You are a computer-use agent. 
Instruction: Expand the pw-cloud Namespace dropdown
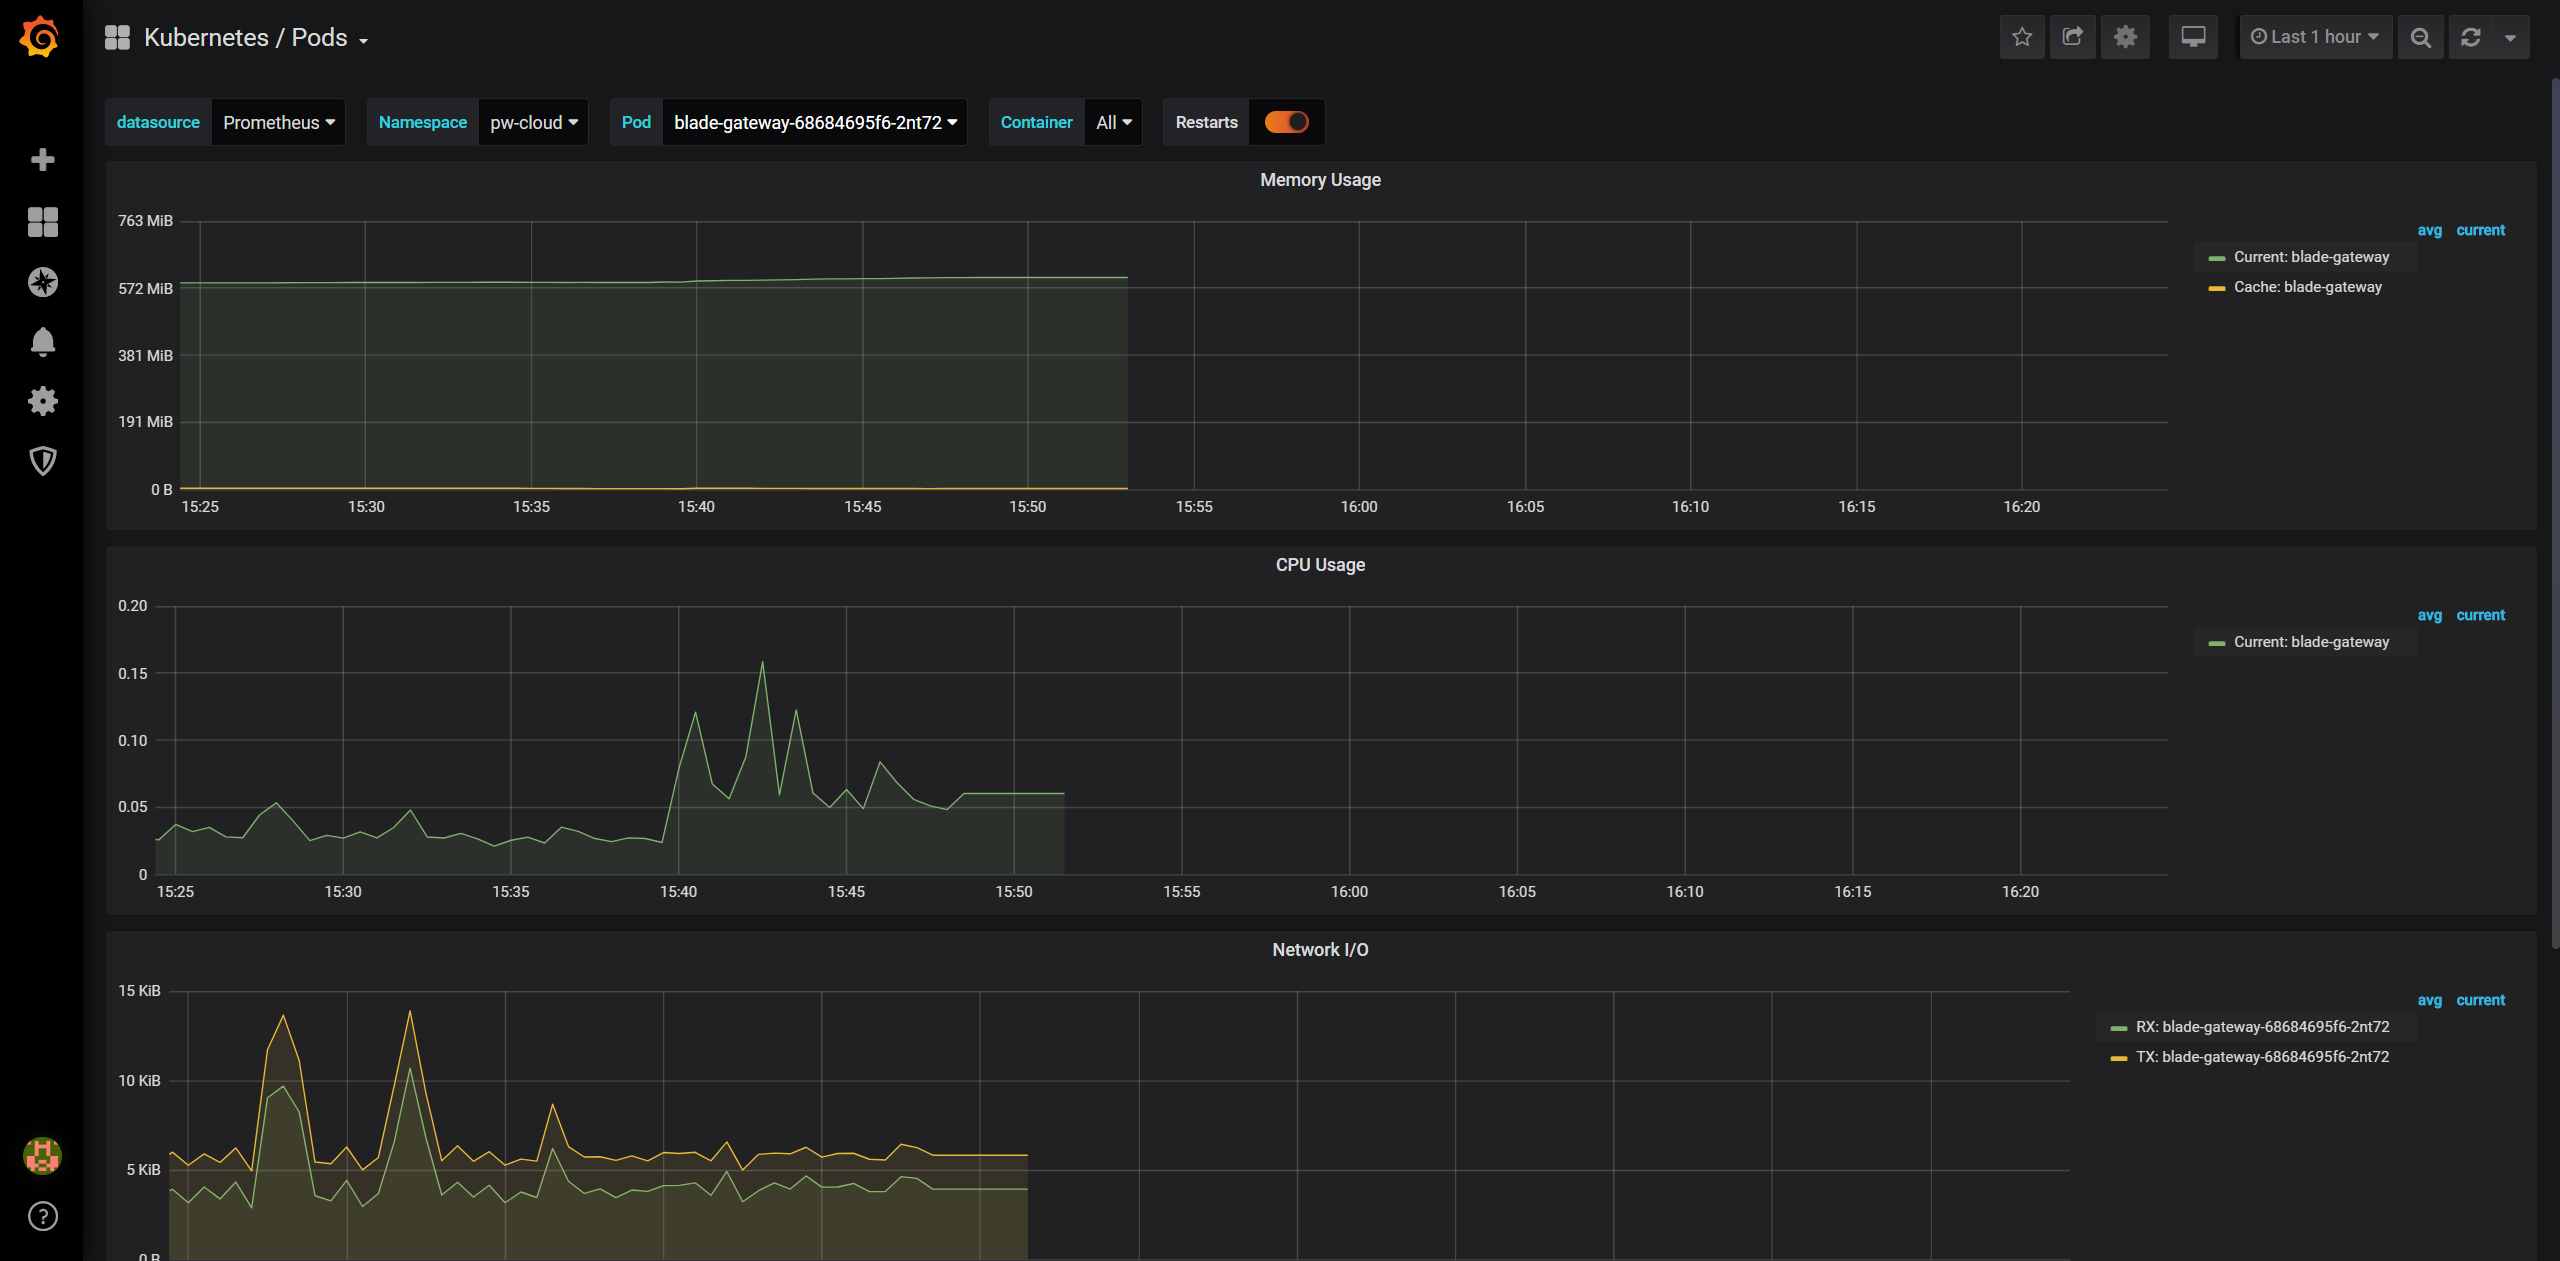pos(533,122)
